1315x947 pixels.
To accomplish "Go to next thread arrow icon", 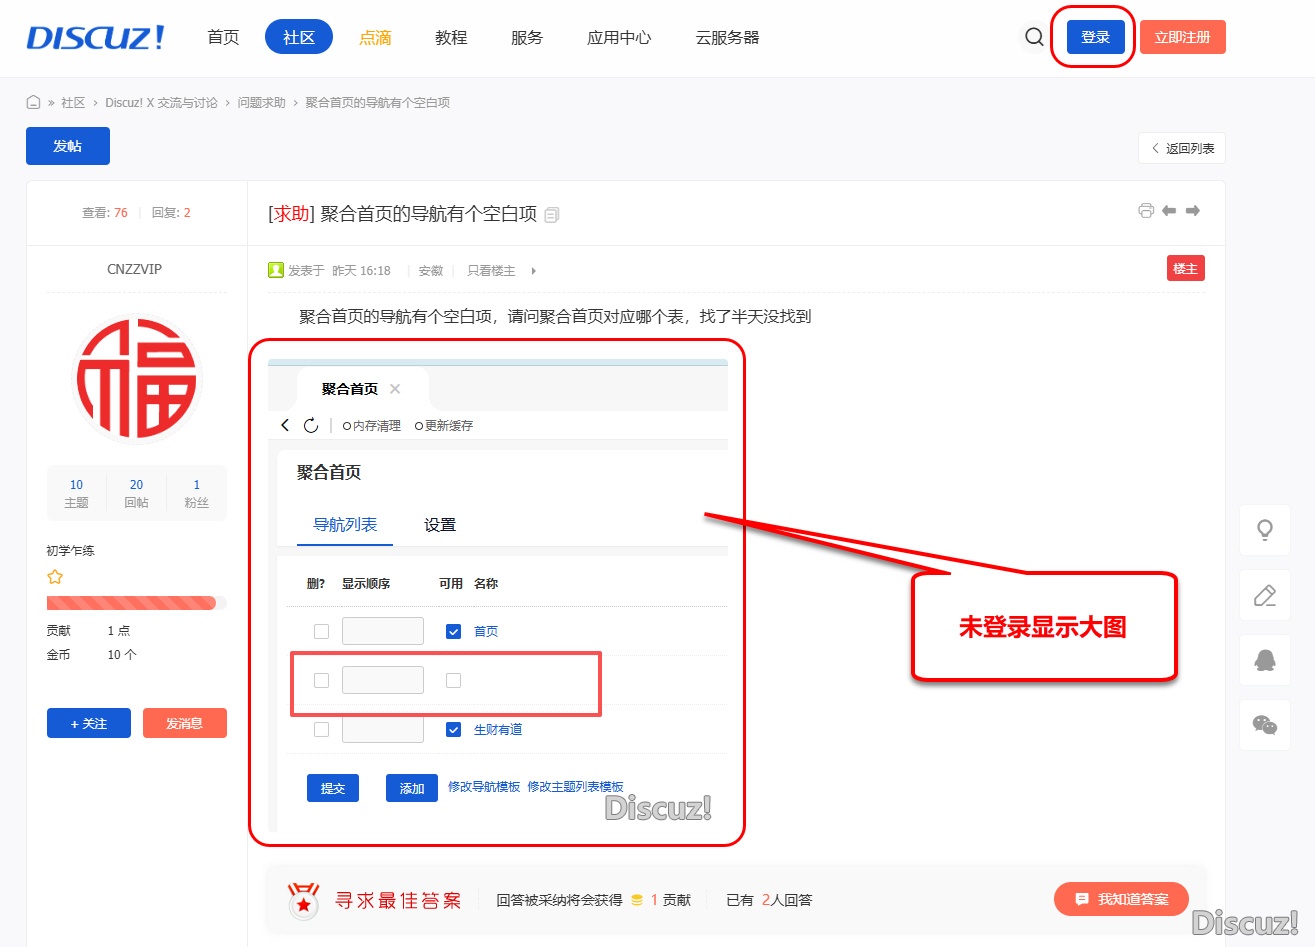I will [x=1192, y=211].
